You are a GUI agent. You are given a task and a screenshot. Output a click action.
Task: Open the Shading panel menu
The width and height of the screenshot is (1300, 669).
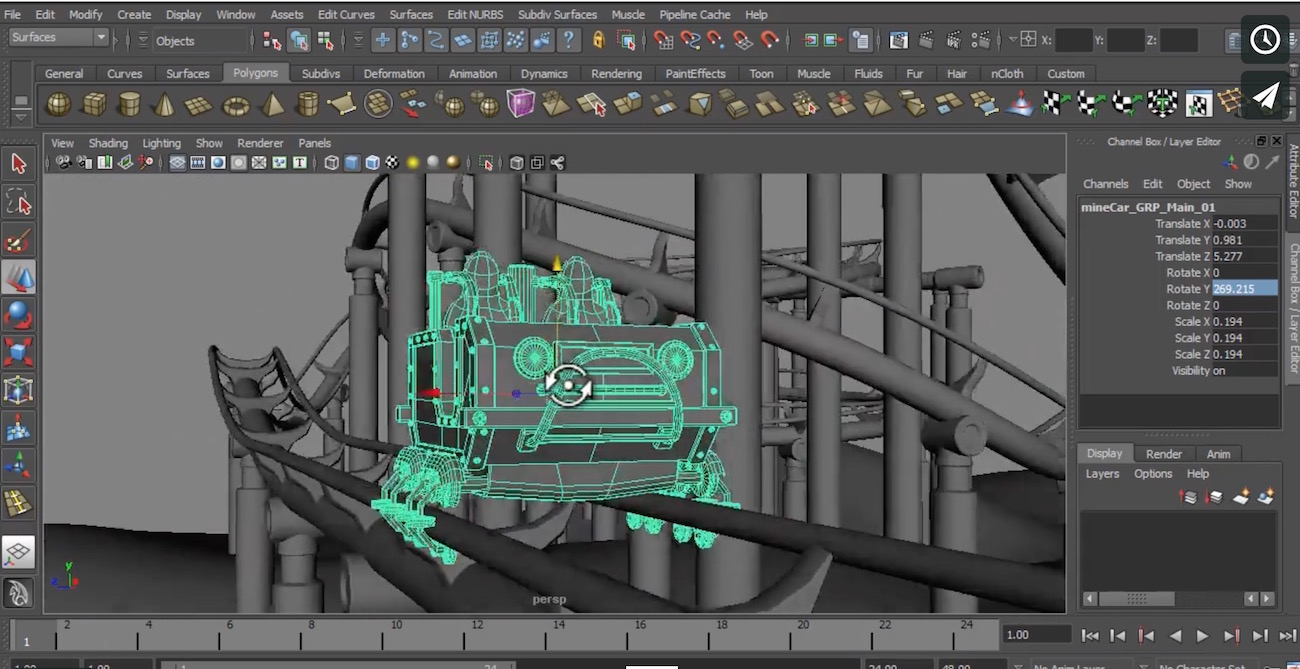(x=107, y=143)
